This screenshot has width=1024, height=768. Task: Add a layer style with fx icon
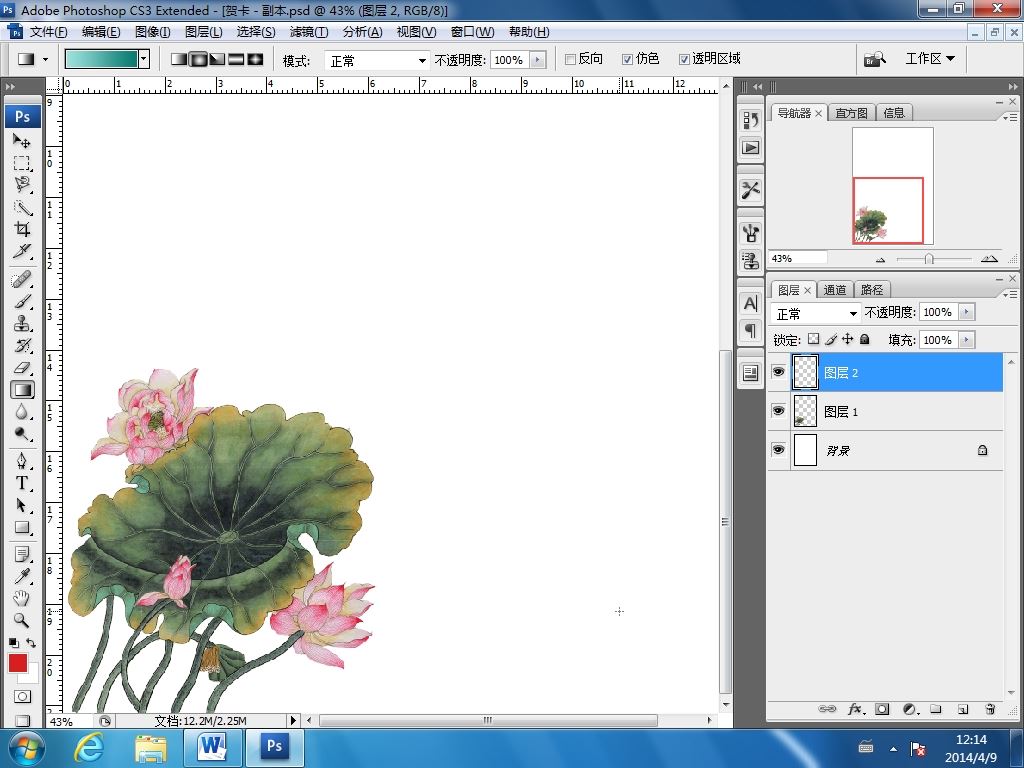(855, 709)
